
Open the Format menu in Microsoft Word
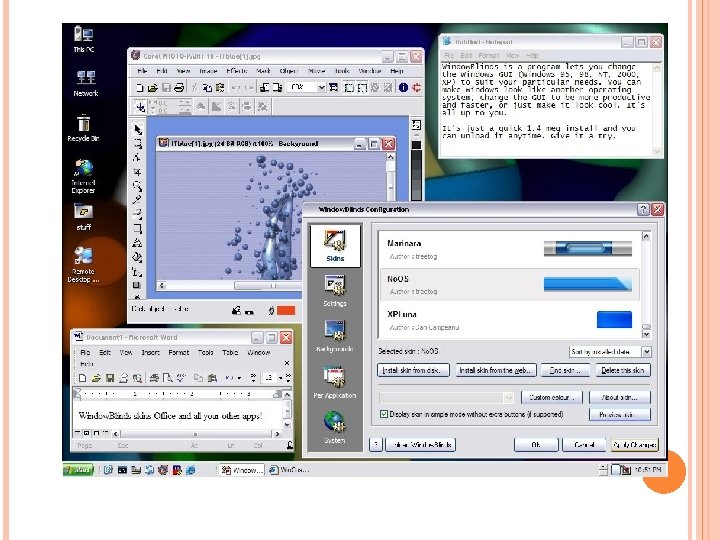coord(179,352)
